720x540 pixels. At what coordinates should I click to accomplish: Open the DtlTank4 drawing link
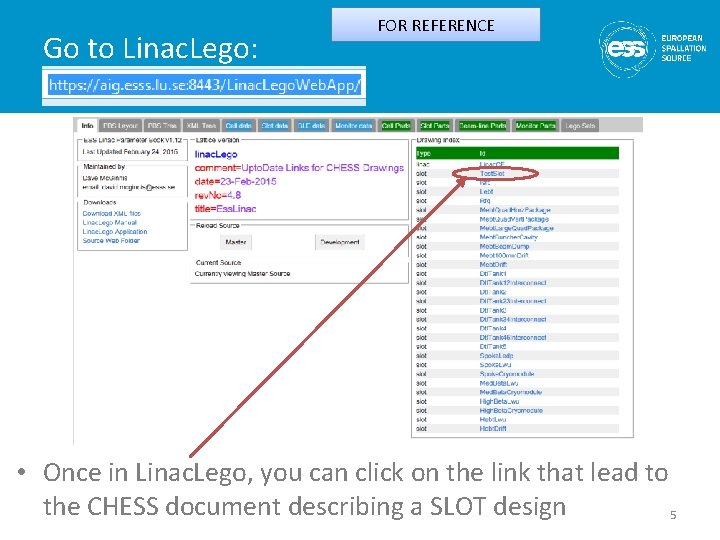[x=493, y=328]
